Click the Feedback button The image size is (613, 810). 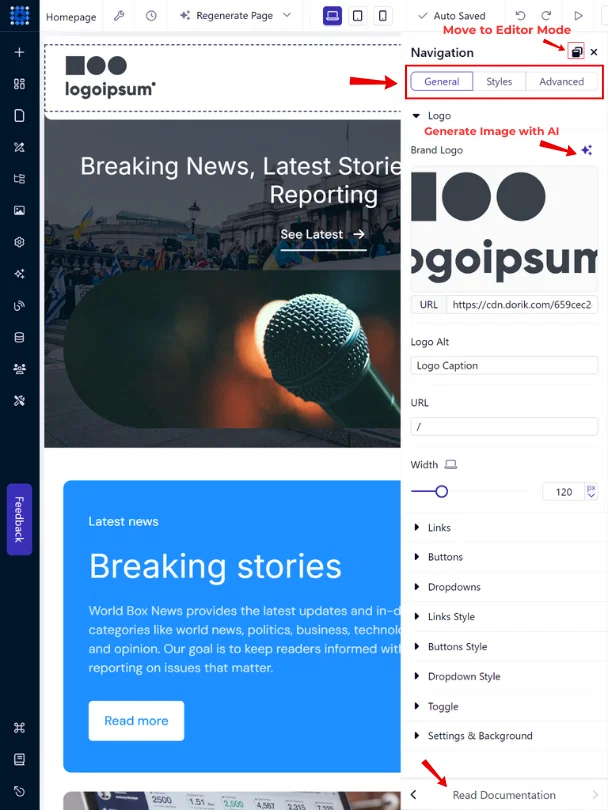click(x=20, y=519)
